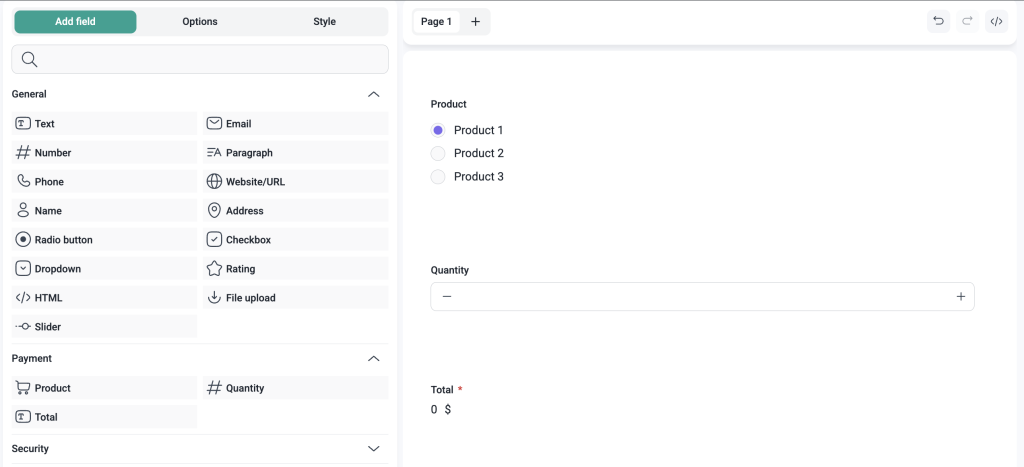Image resolution: width=1024 pixels, height=467 pixels.
Task: Select the Product 1 radio option
Action: (x=438, y=130)
